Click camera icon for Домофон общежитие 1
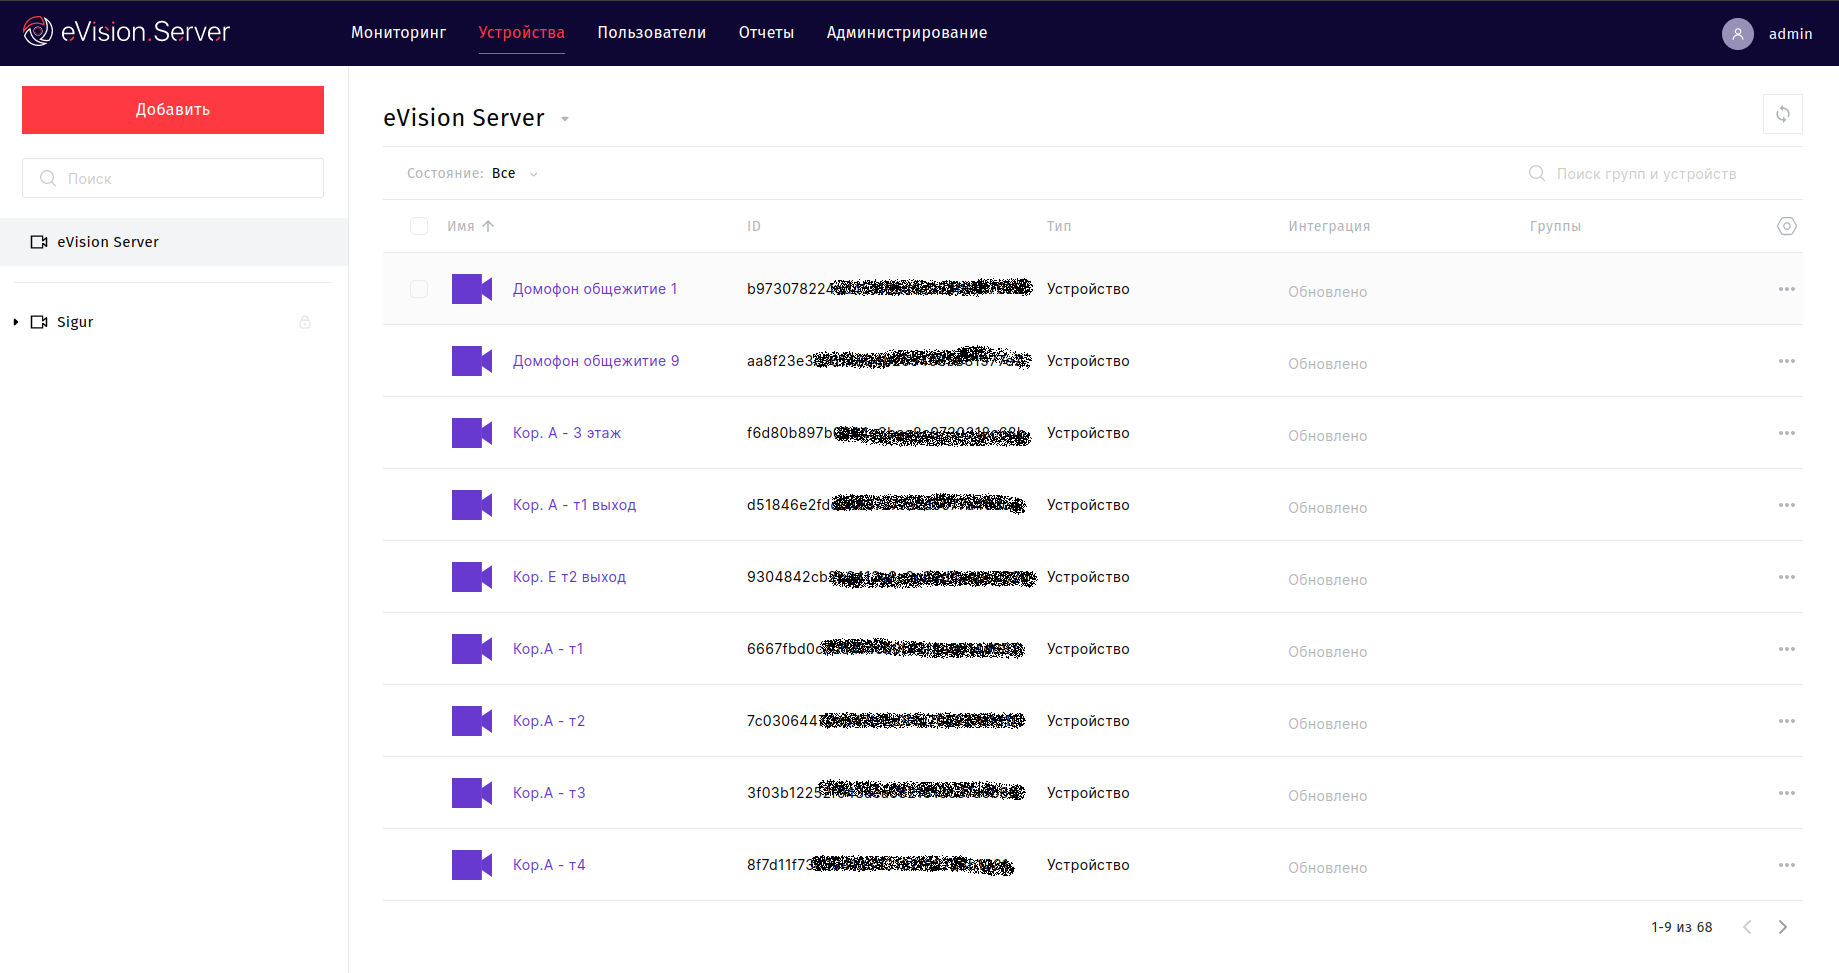This screenshot has width=1839, height=973. (472, 289)
